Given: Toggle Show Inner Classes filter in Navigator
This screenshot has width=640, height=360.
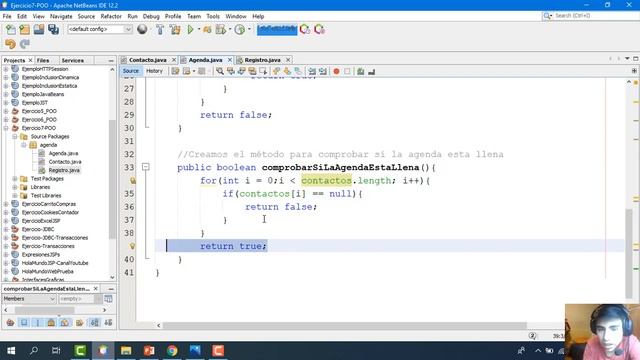Looking at the screenshot, I should [x=64, y=323].
